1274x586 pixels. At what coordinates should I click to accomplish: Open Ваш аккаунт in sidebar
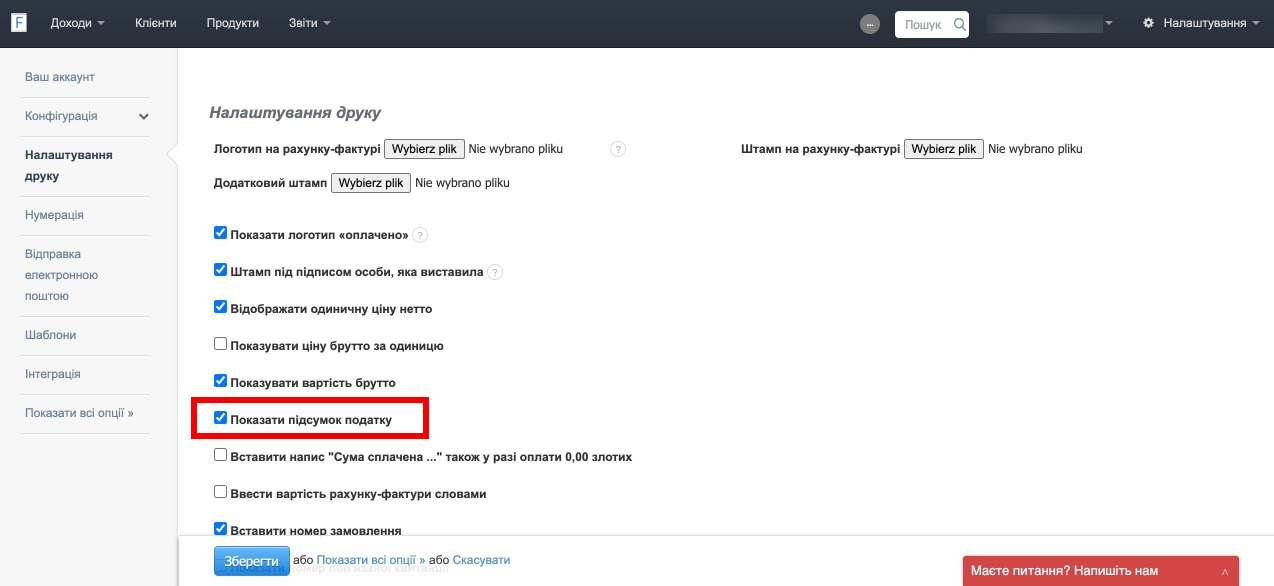click(x=60, y=77)
